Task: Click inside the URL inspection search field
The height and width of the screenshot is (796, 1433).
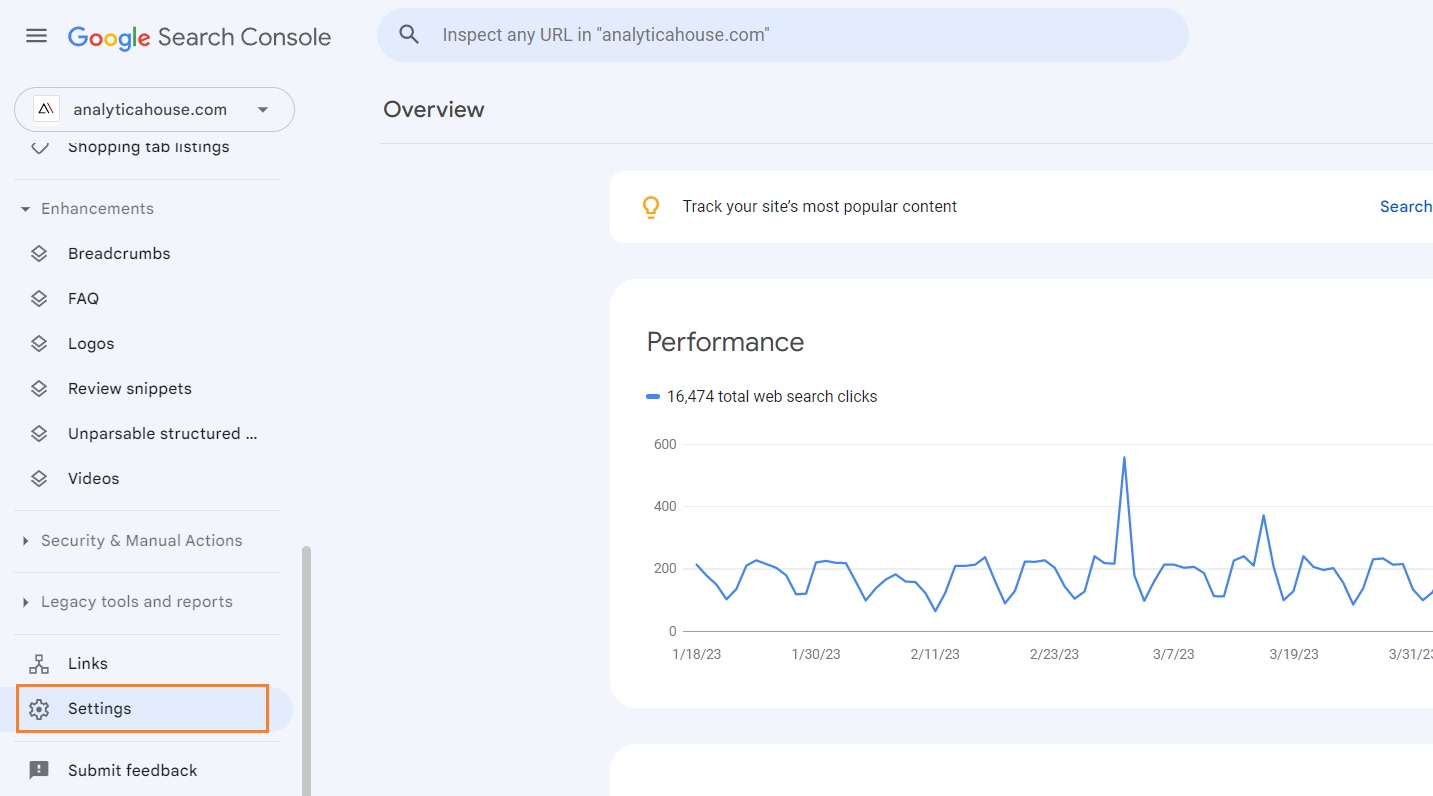Action: click(783, 35)
